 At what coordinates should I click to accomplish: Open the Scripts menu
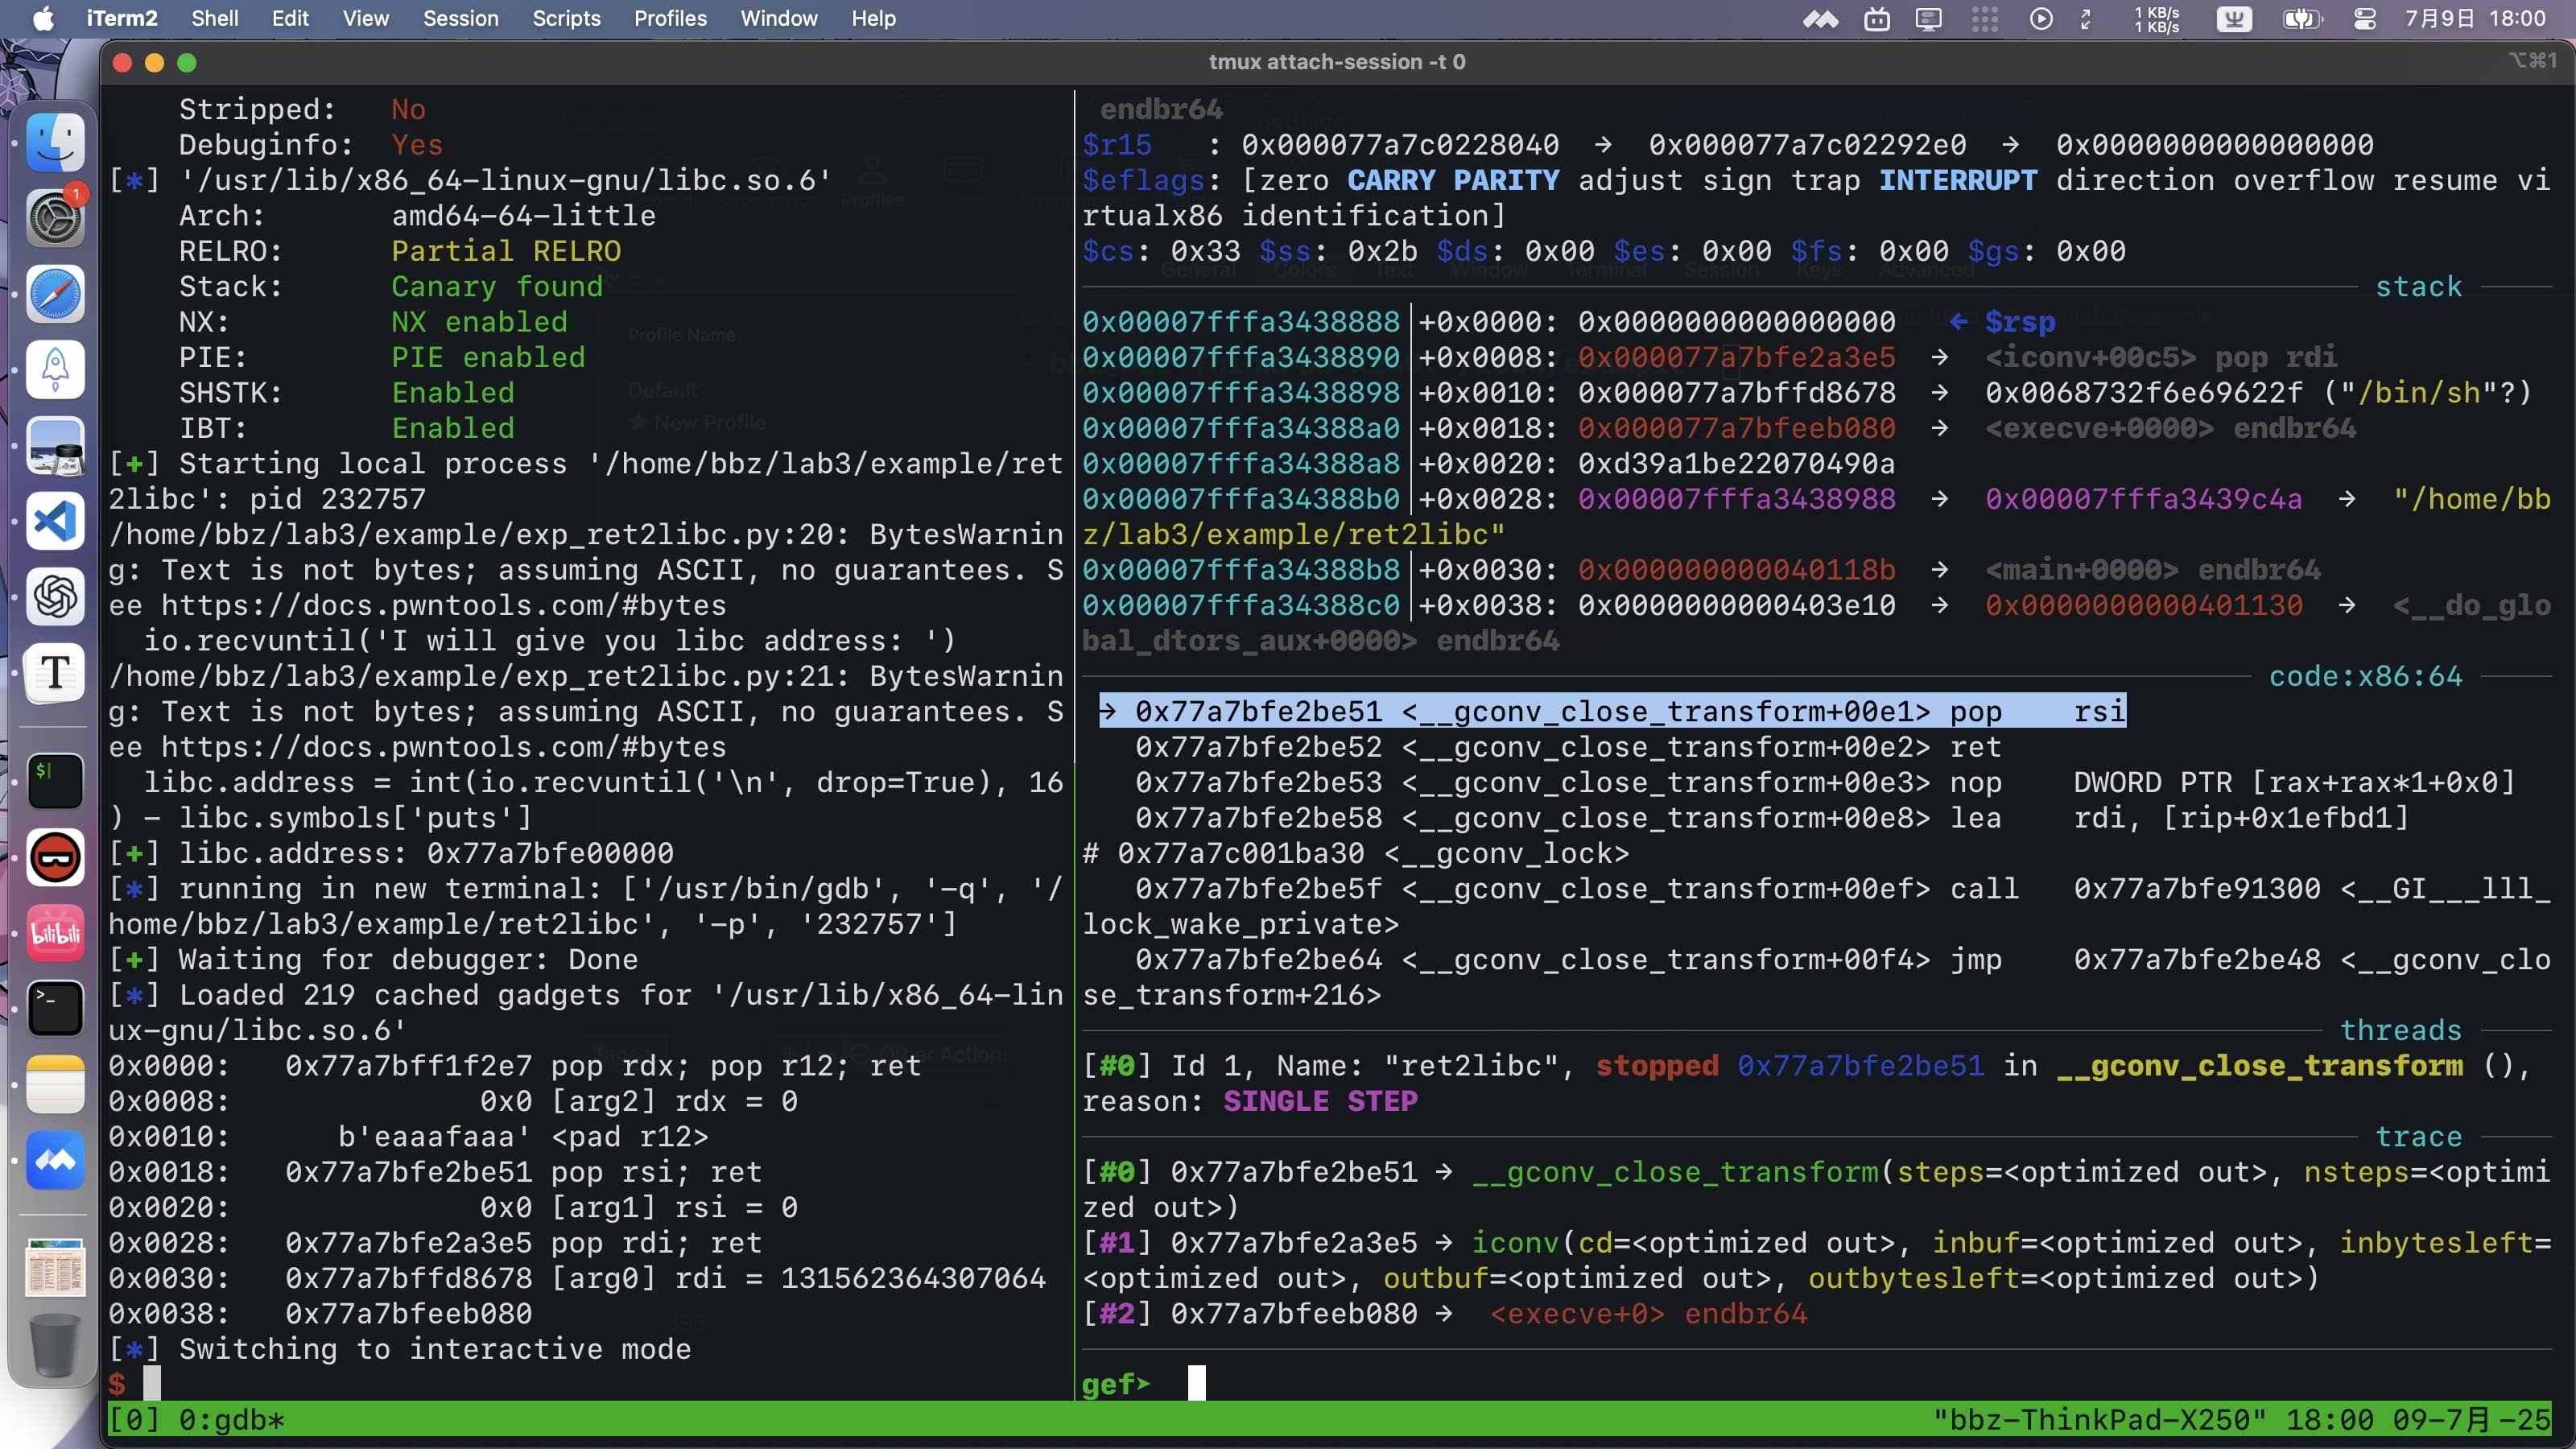[566, 19]
